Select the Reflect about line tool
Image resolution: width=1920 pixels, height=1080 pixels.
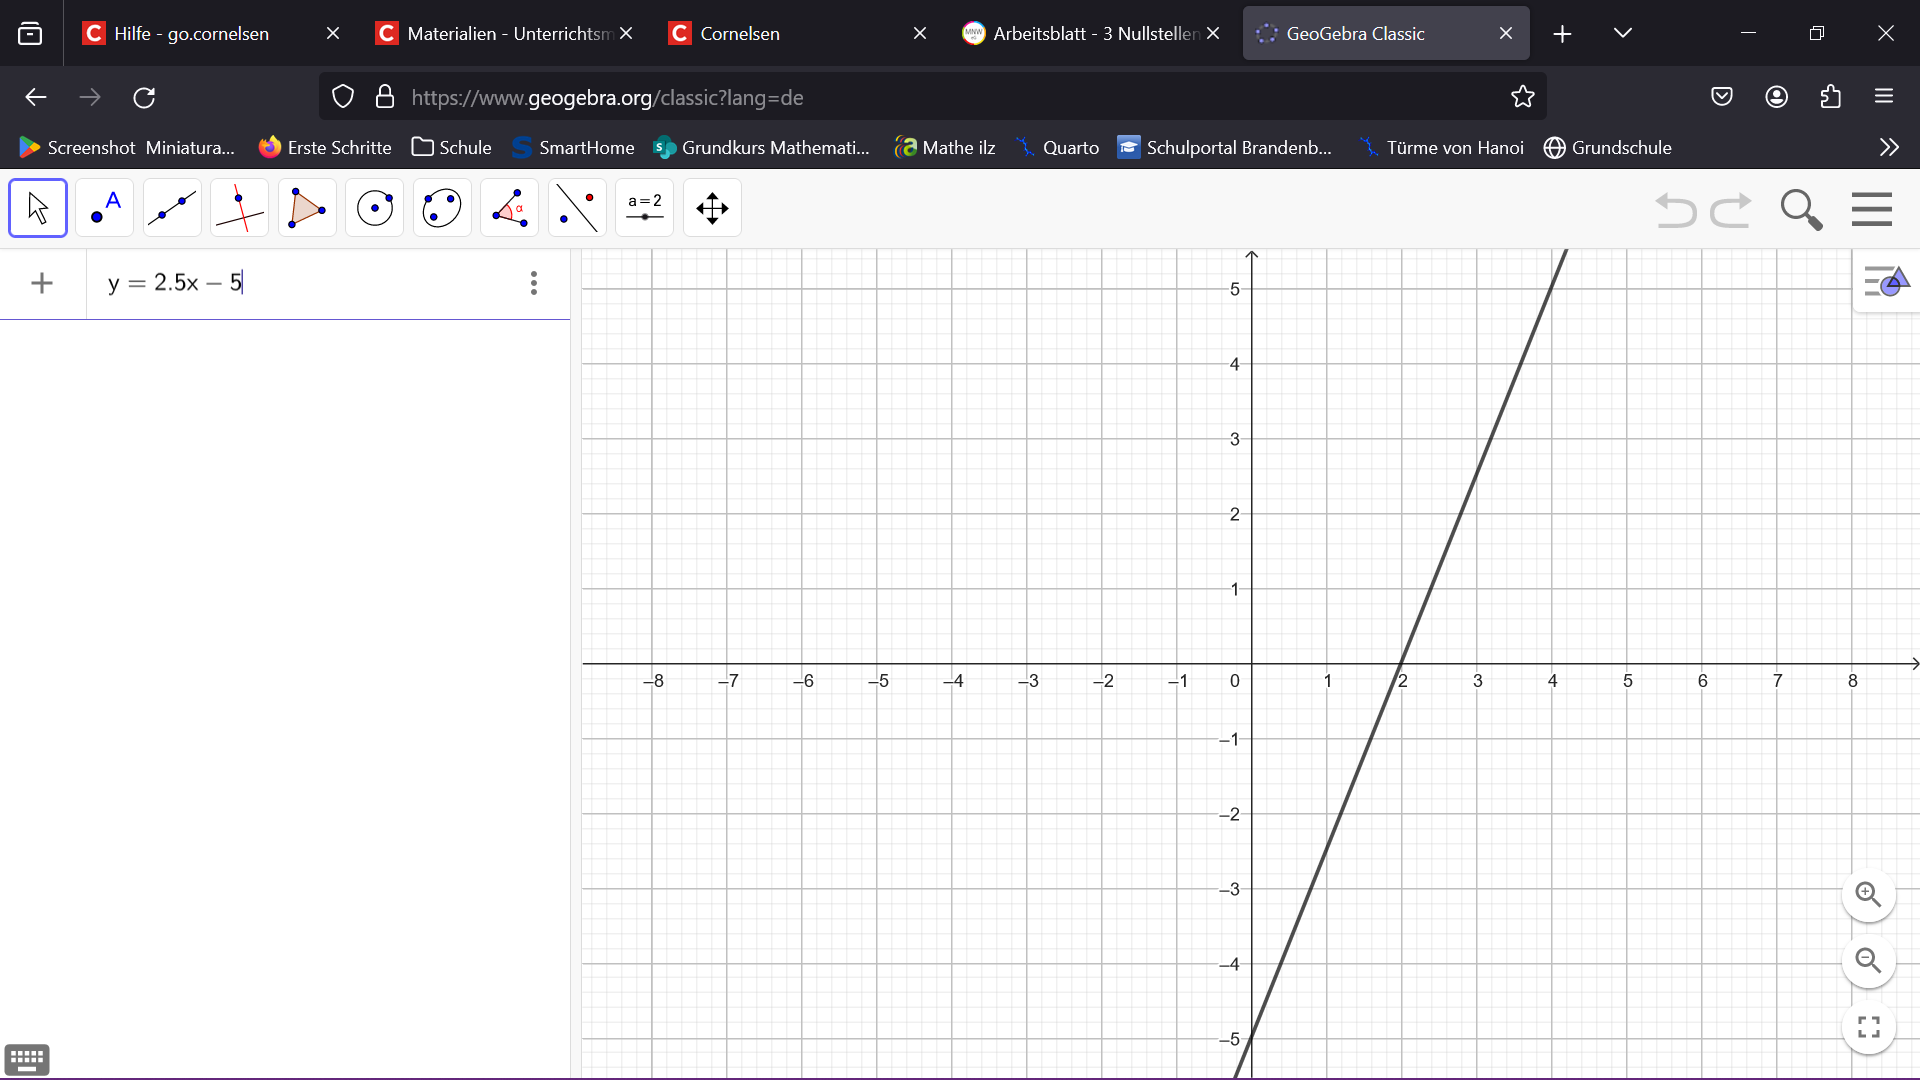point(577,208)
